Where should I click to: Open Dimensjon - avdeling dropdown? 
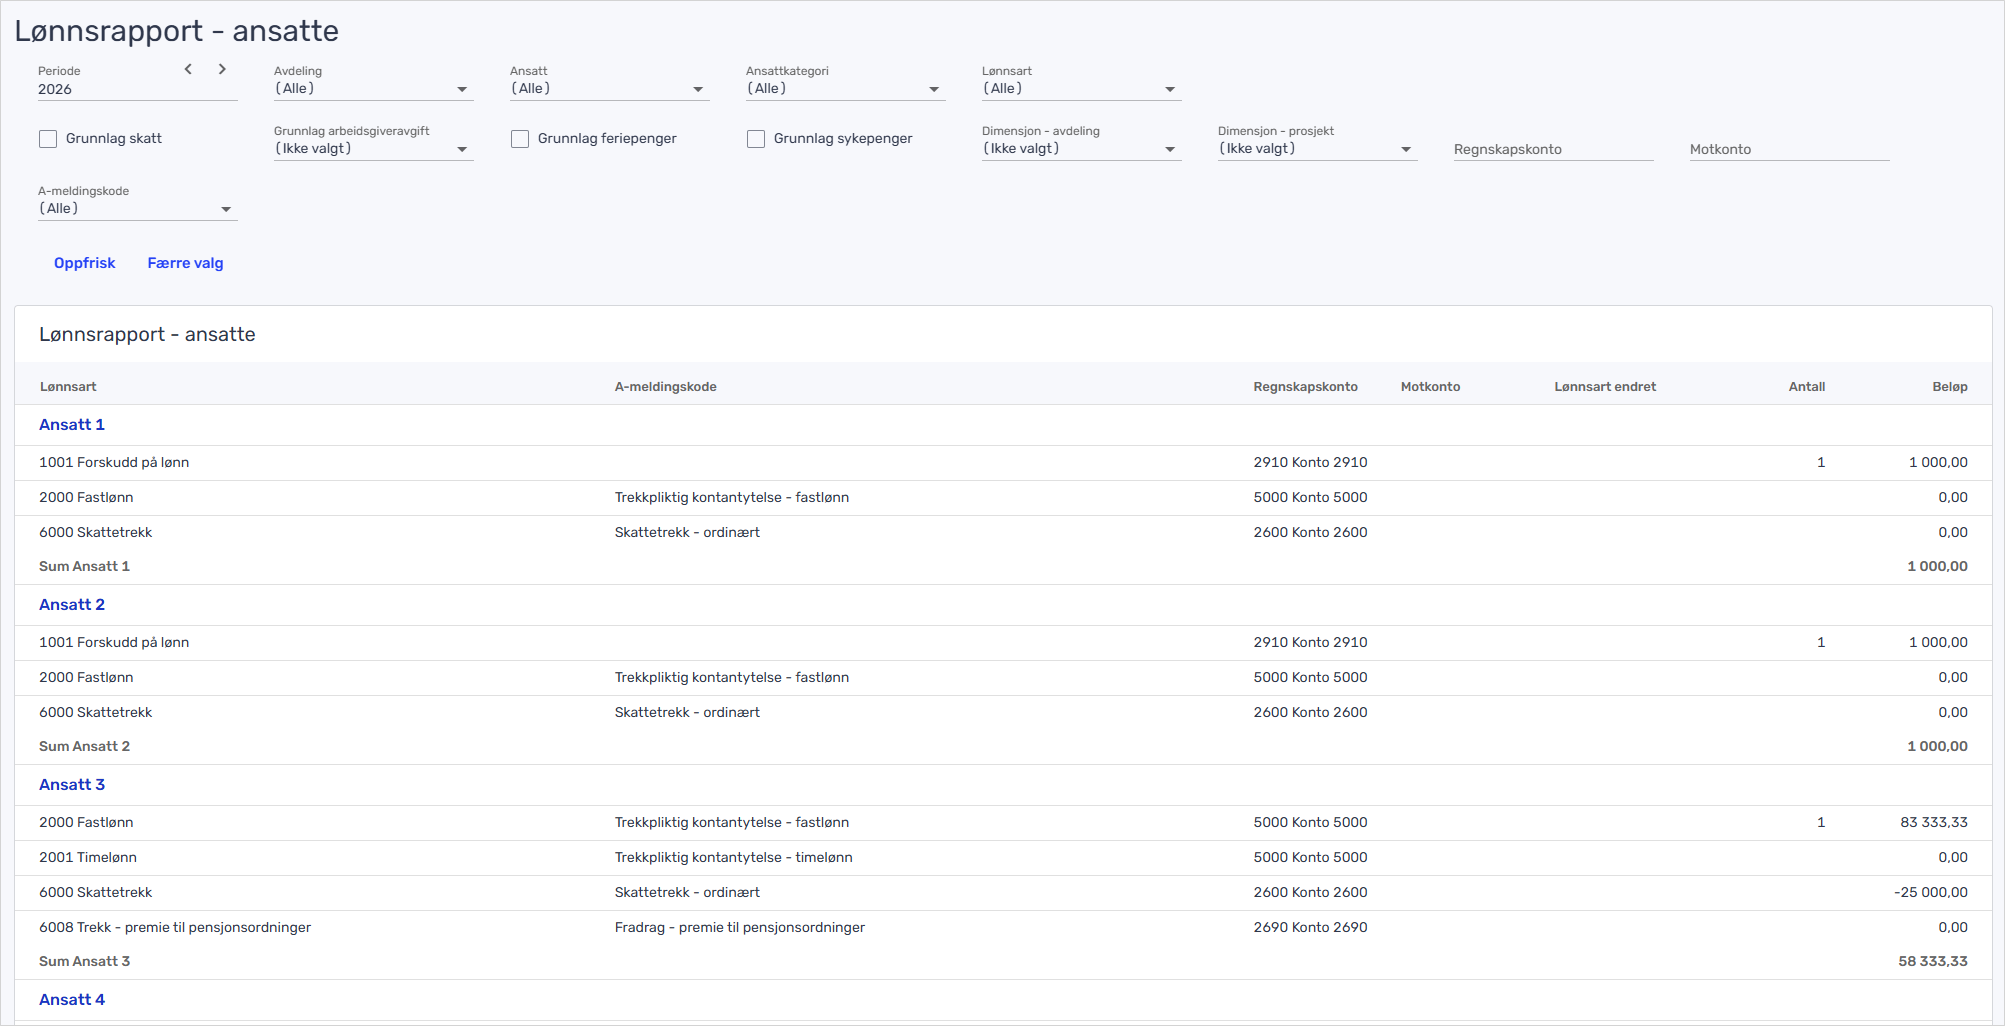[1080, 149]
